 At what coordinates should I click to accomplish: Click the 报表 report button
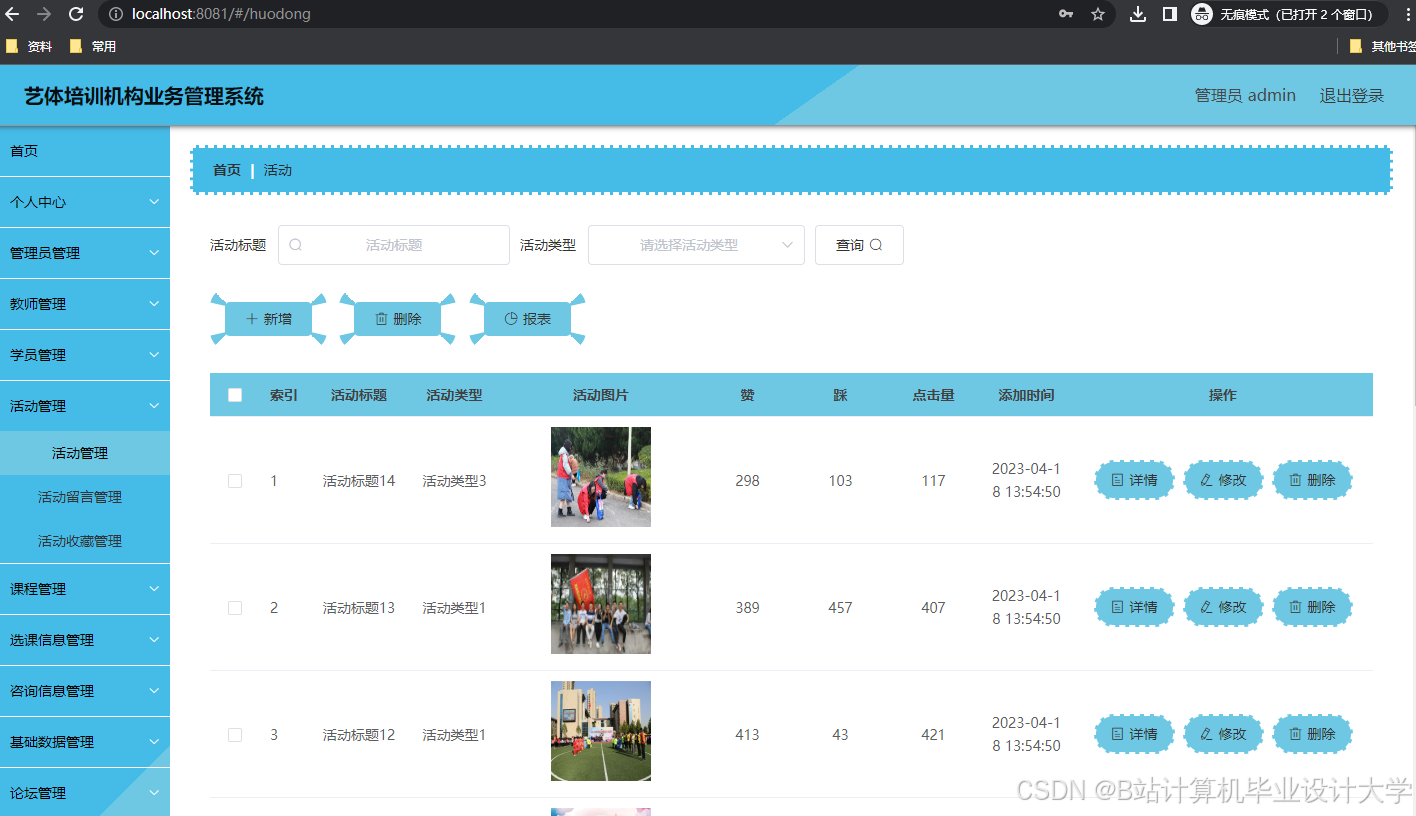coord(527,319)
